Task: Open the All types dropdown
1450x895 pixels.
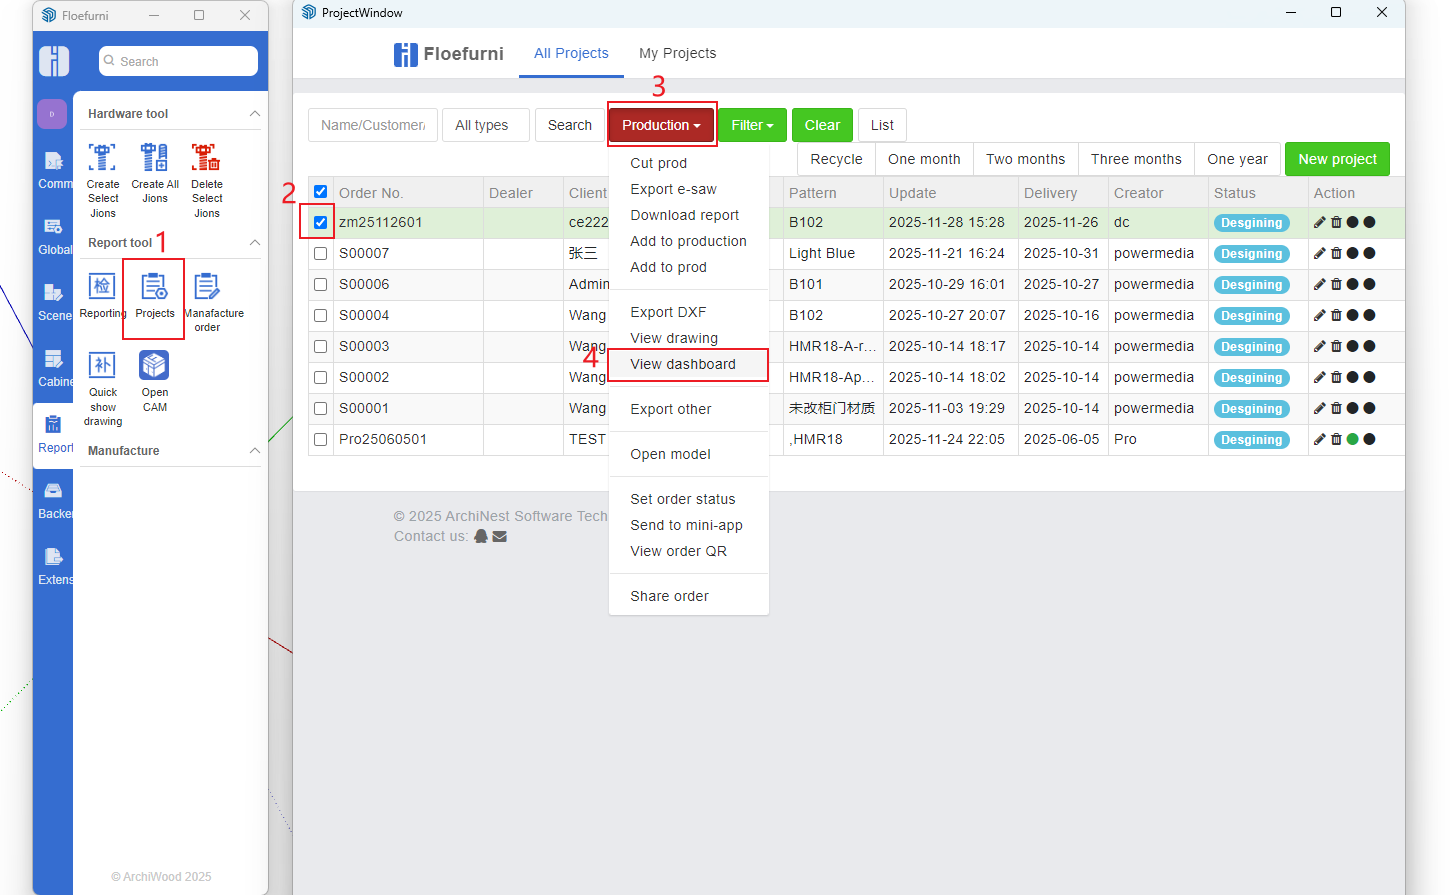Action: click(x=485, y=125)
